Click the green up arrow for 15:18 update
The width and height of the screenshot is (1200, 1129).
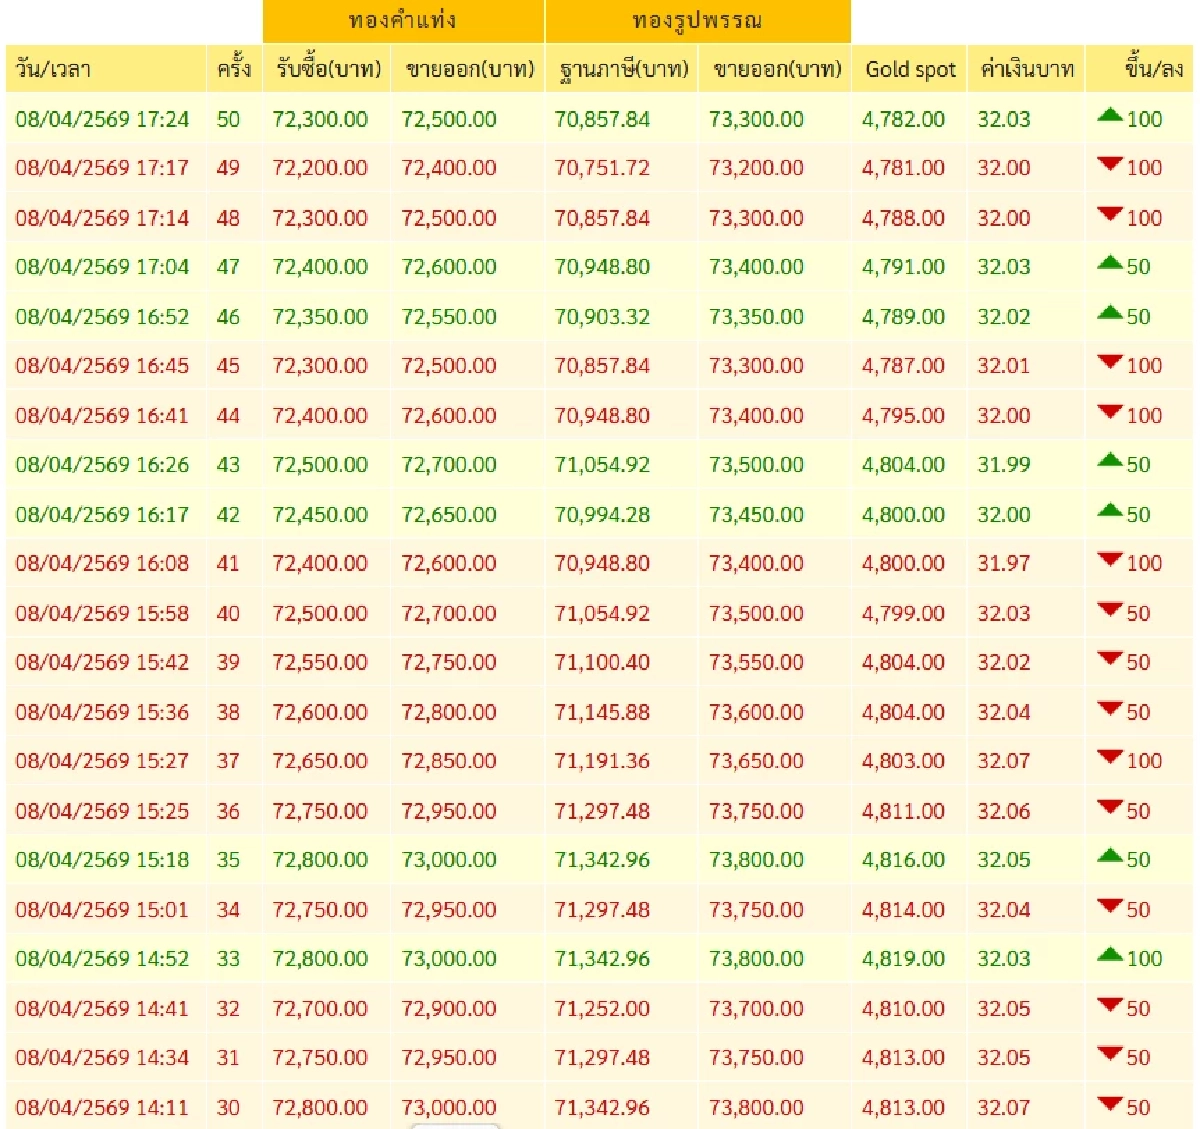[1109, 857]
